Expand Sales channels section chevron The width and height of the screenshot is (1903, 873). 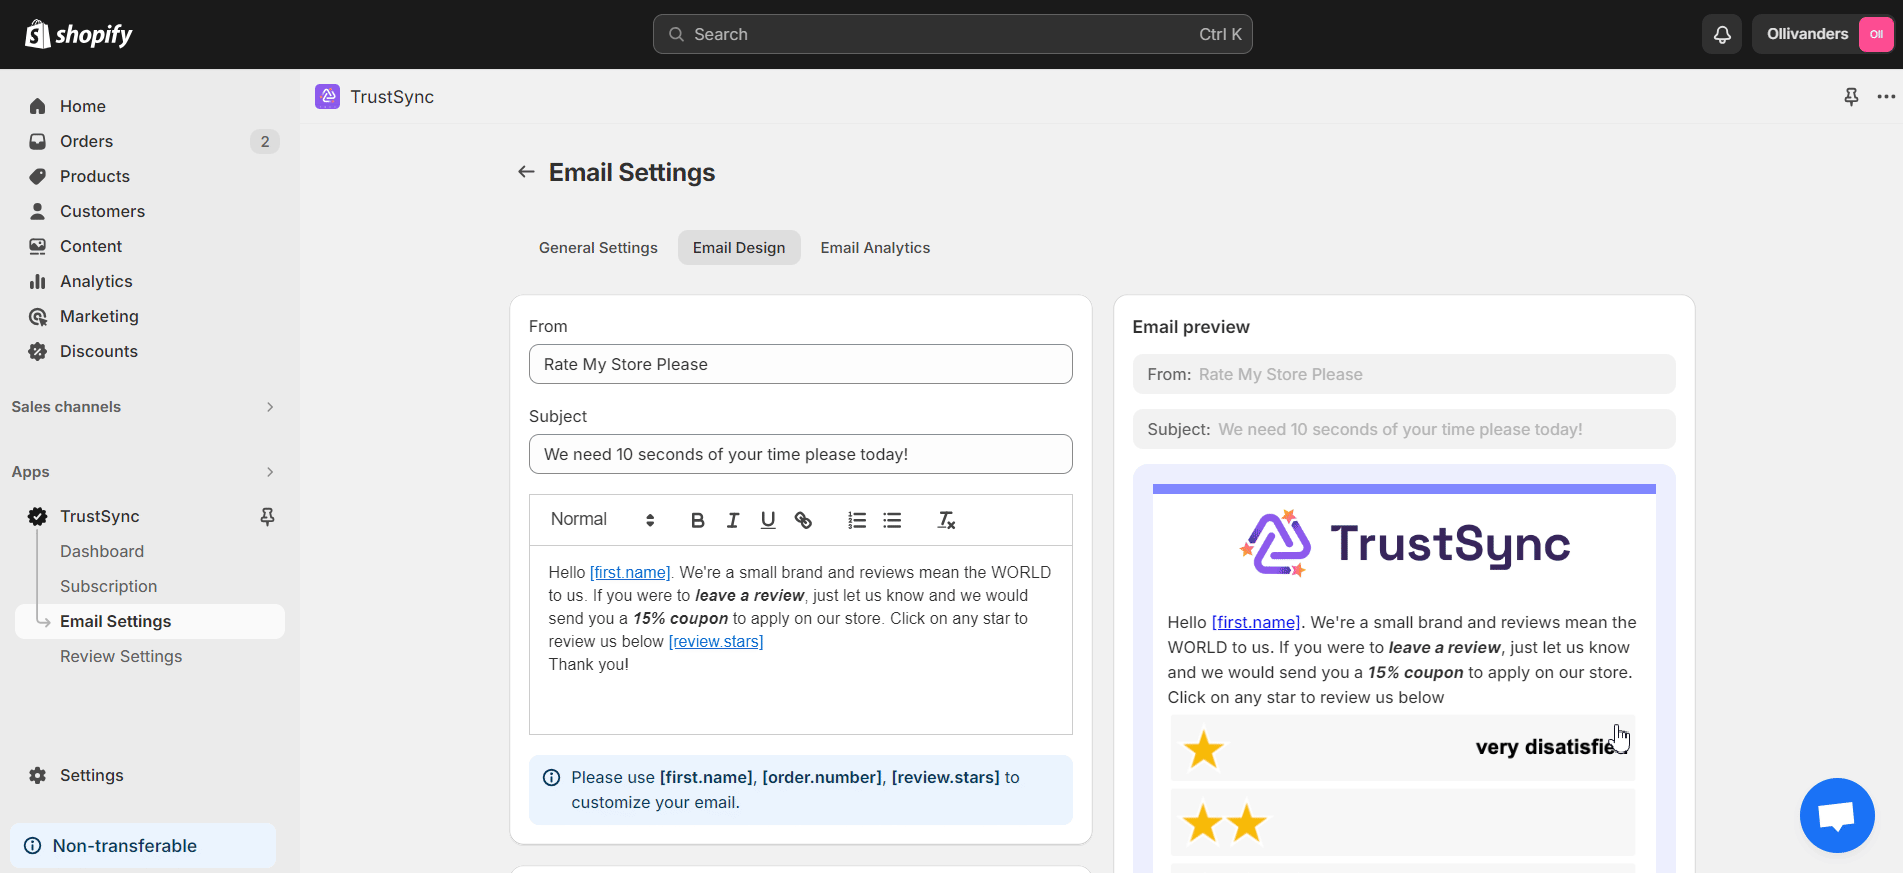tap(270, 407)
